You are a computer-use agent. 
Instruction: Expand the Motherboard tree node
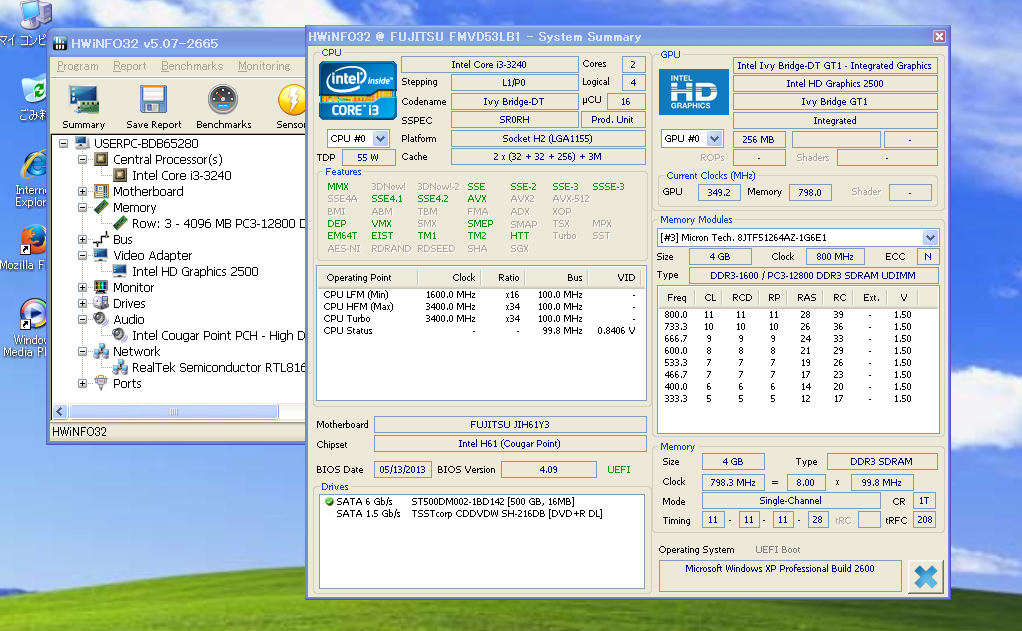pos(83,192)
